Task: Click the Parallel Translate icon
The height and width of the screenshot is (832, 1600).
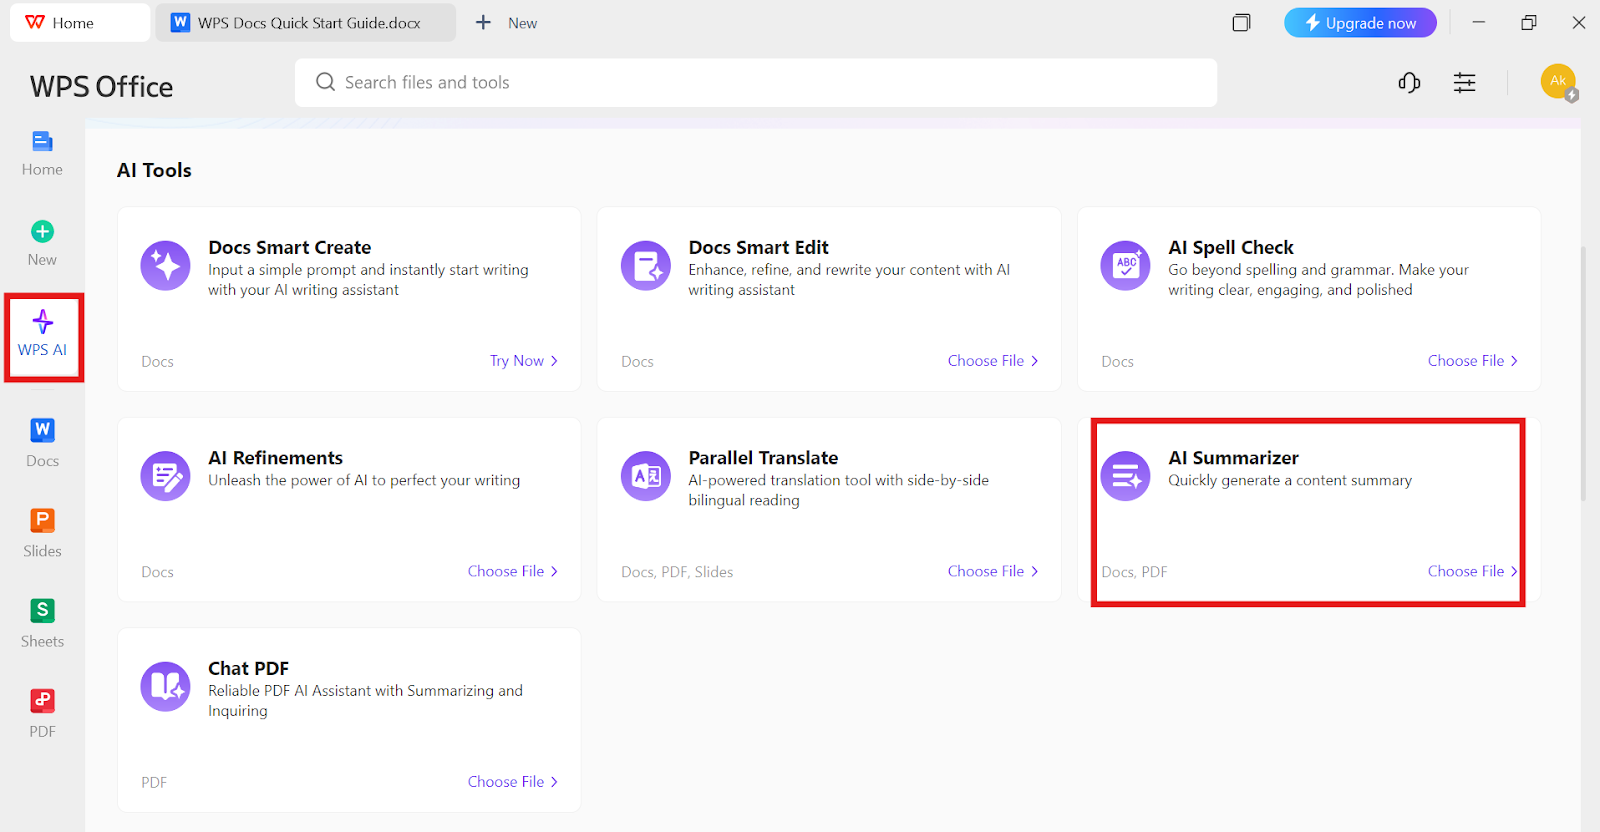Action: pyautogui.click(x=646, y=477)
